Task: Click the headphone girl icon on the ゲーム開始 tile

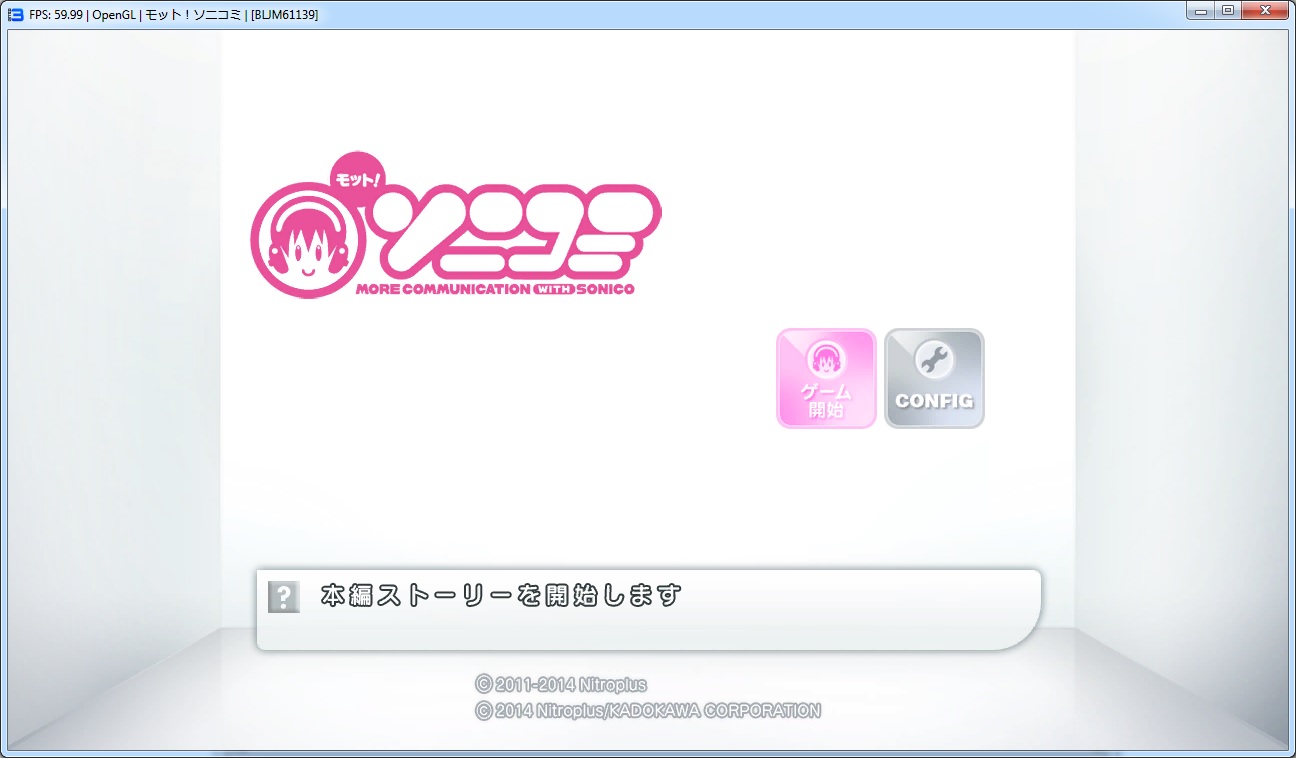Action: (826, 358)
